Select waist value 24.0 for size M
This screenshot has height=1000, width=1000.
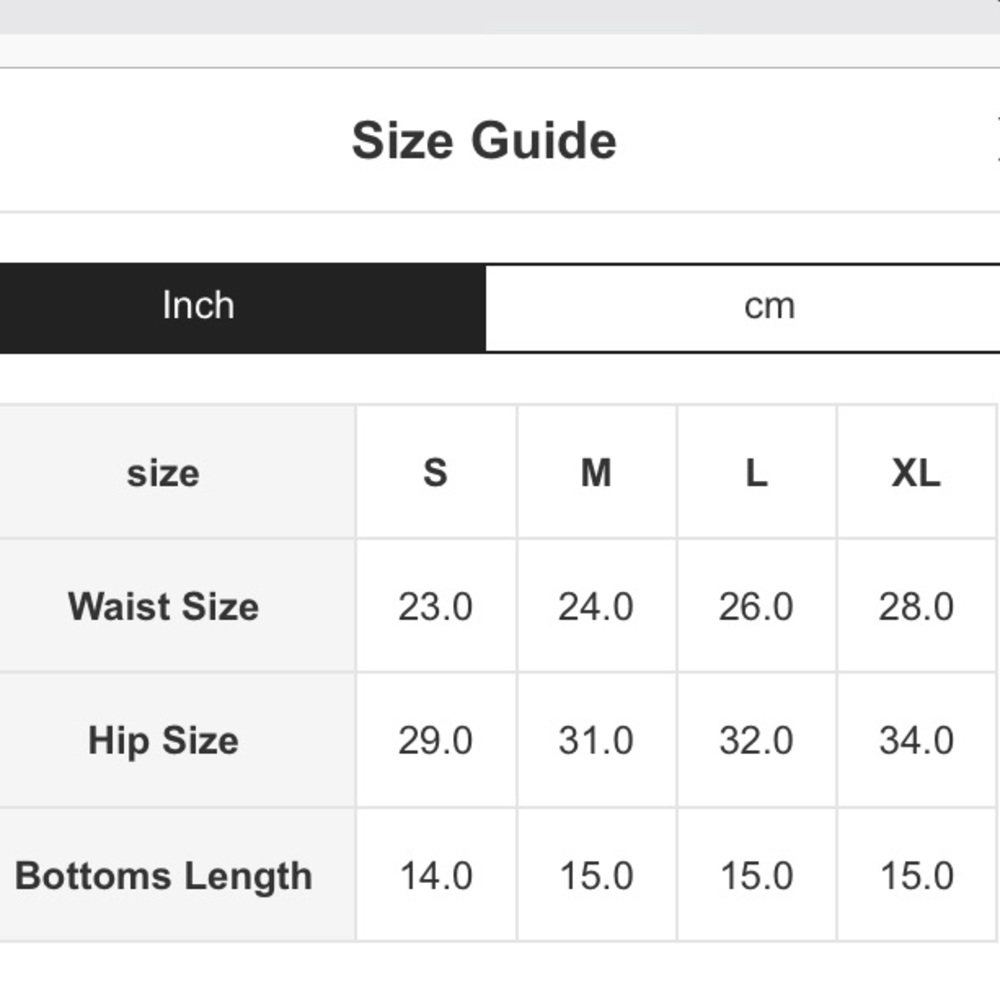point(596,606)
